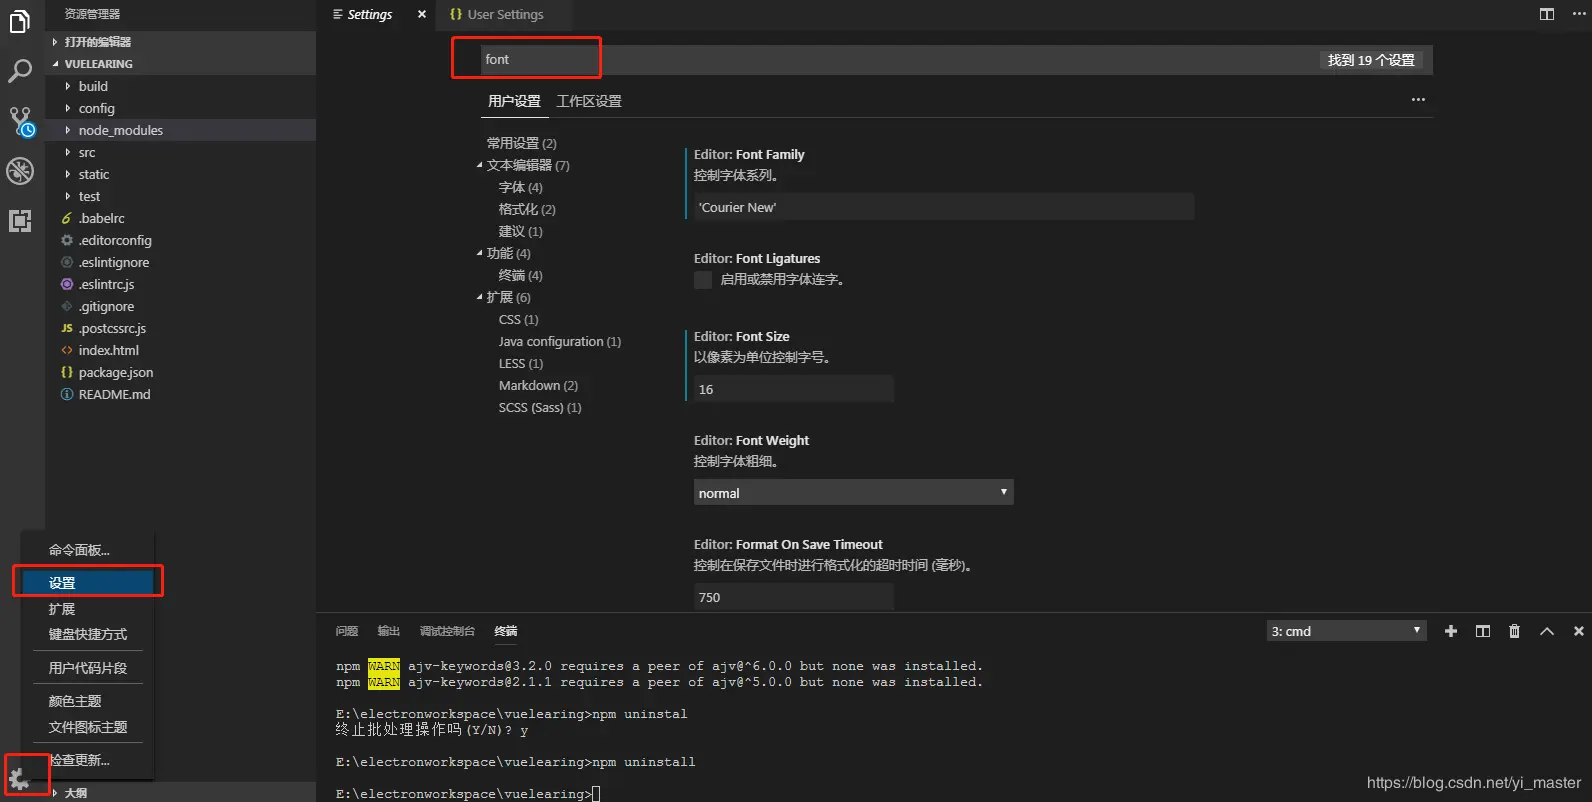Switch to the Settings editor tab
Image resolution: width=1592 pixels, height=802 pixels.
(x=369, y=14)
